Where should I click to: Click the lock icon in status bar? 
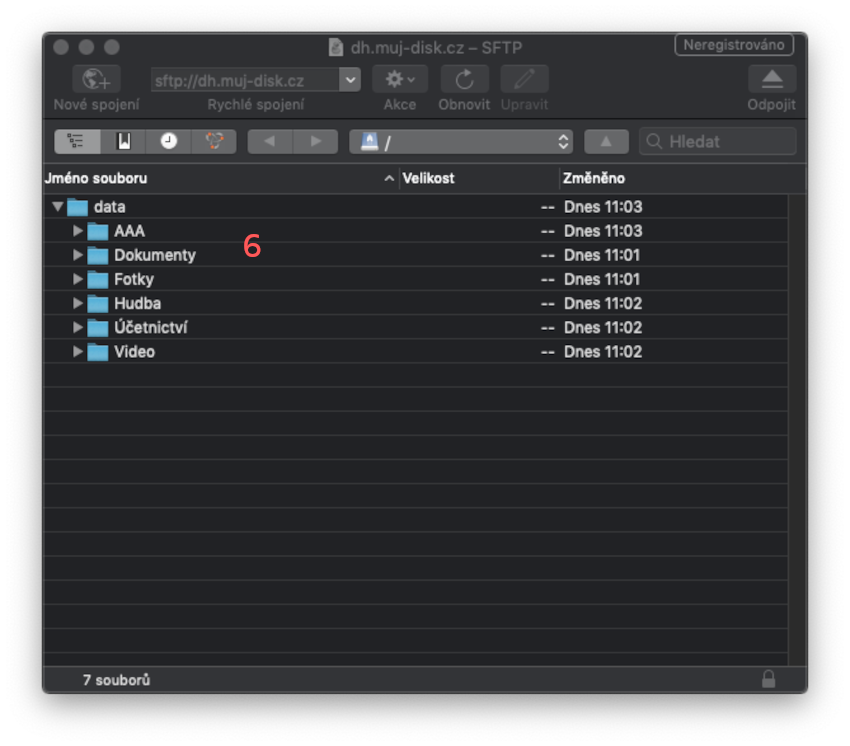click(x=768, y=679)
